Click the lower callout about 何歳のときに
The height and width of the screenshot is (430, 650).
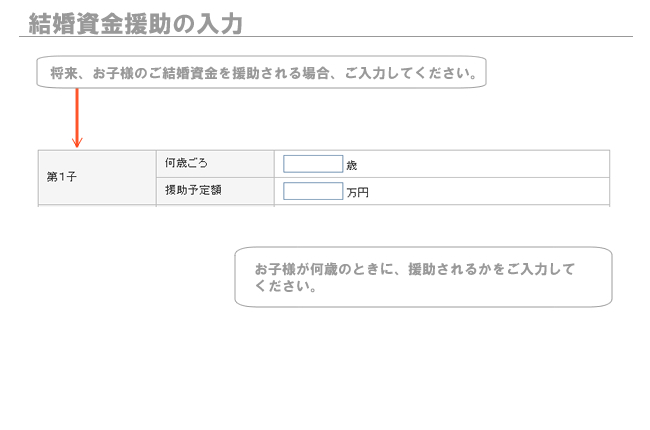click(x=423, y=277)
